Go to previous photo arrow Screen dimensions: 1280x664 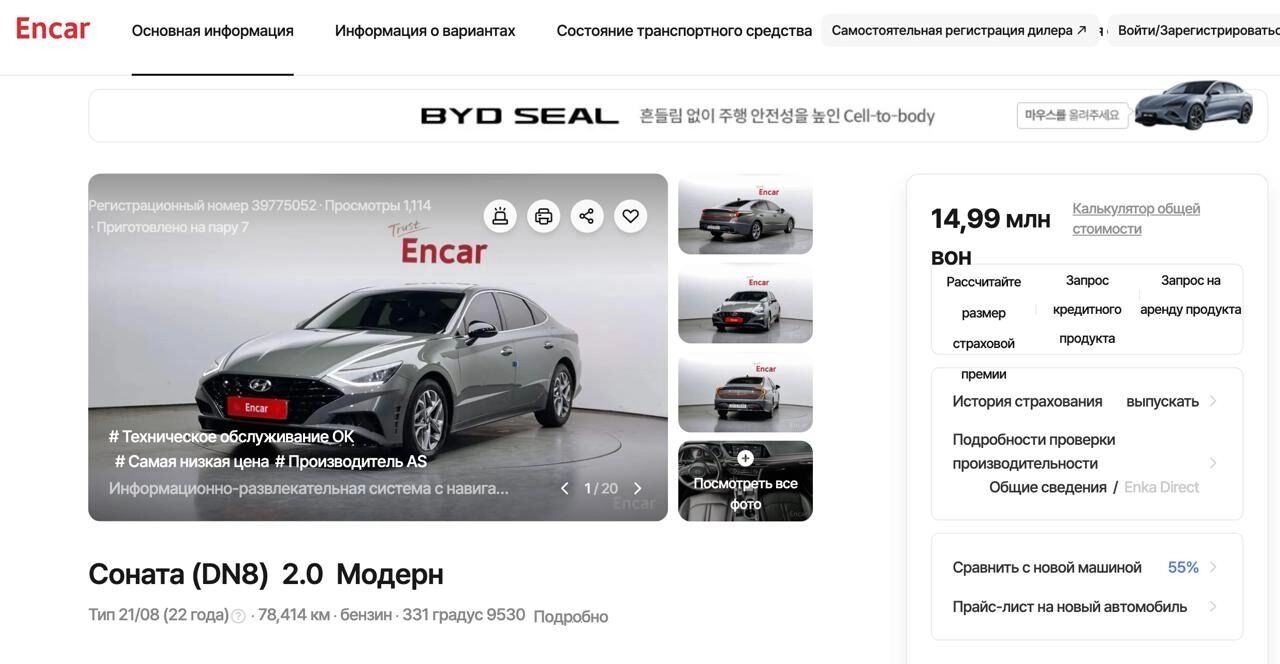tap(564, 489)
